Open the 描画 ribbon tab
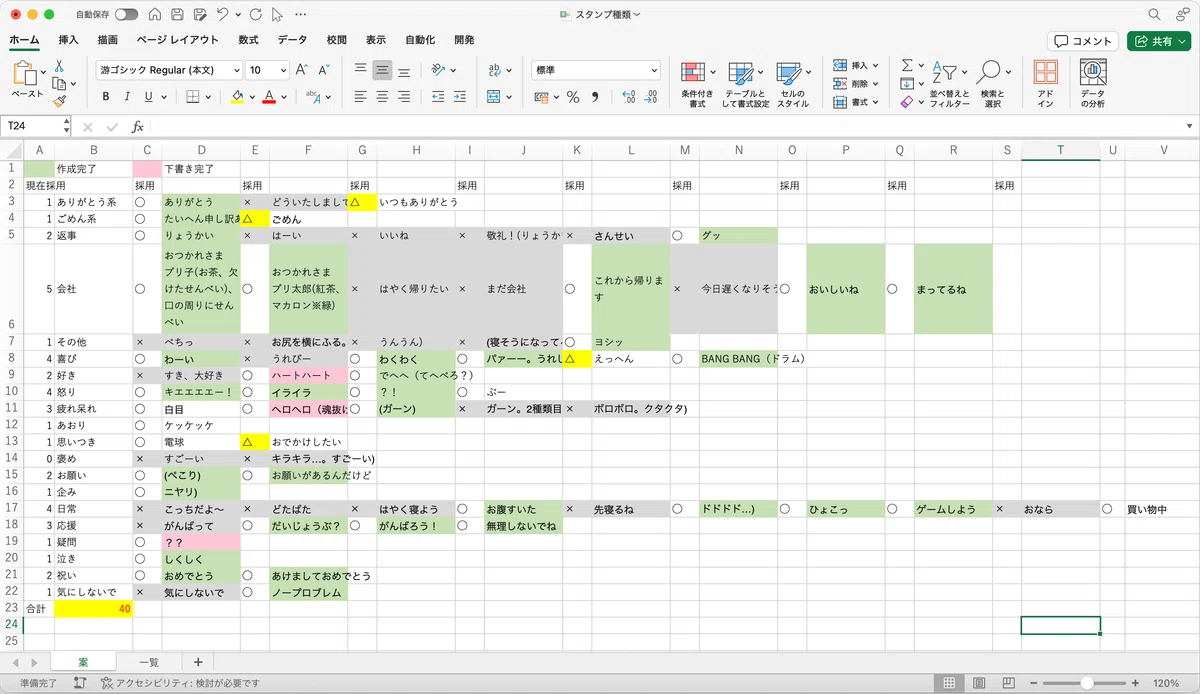Viewport: 1200px width, 694px height. [x=108, y=40]
